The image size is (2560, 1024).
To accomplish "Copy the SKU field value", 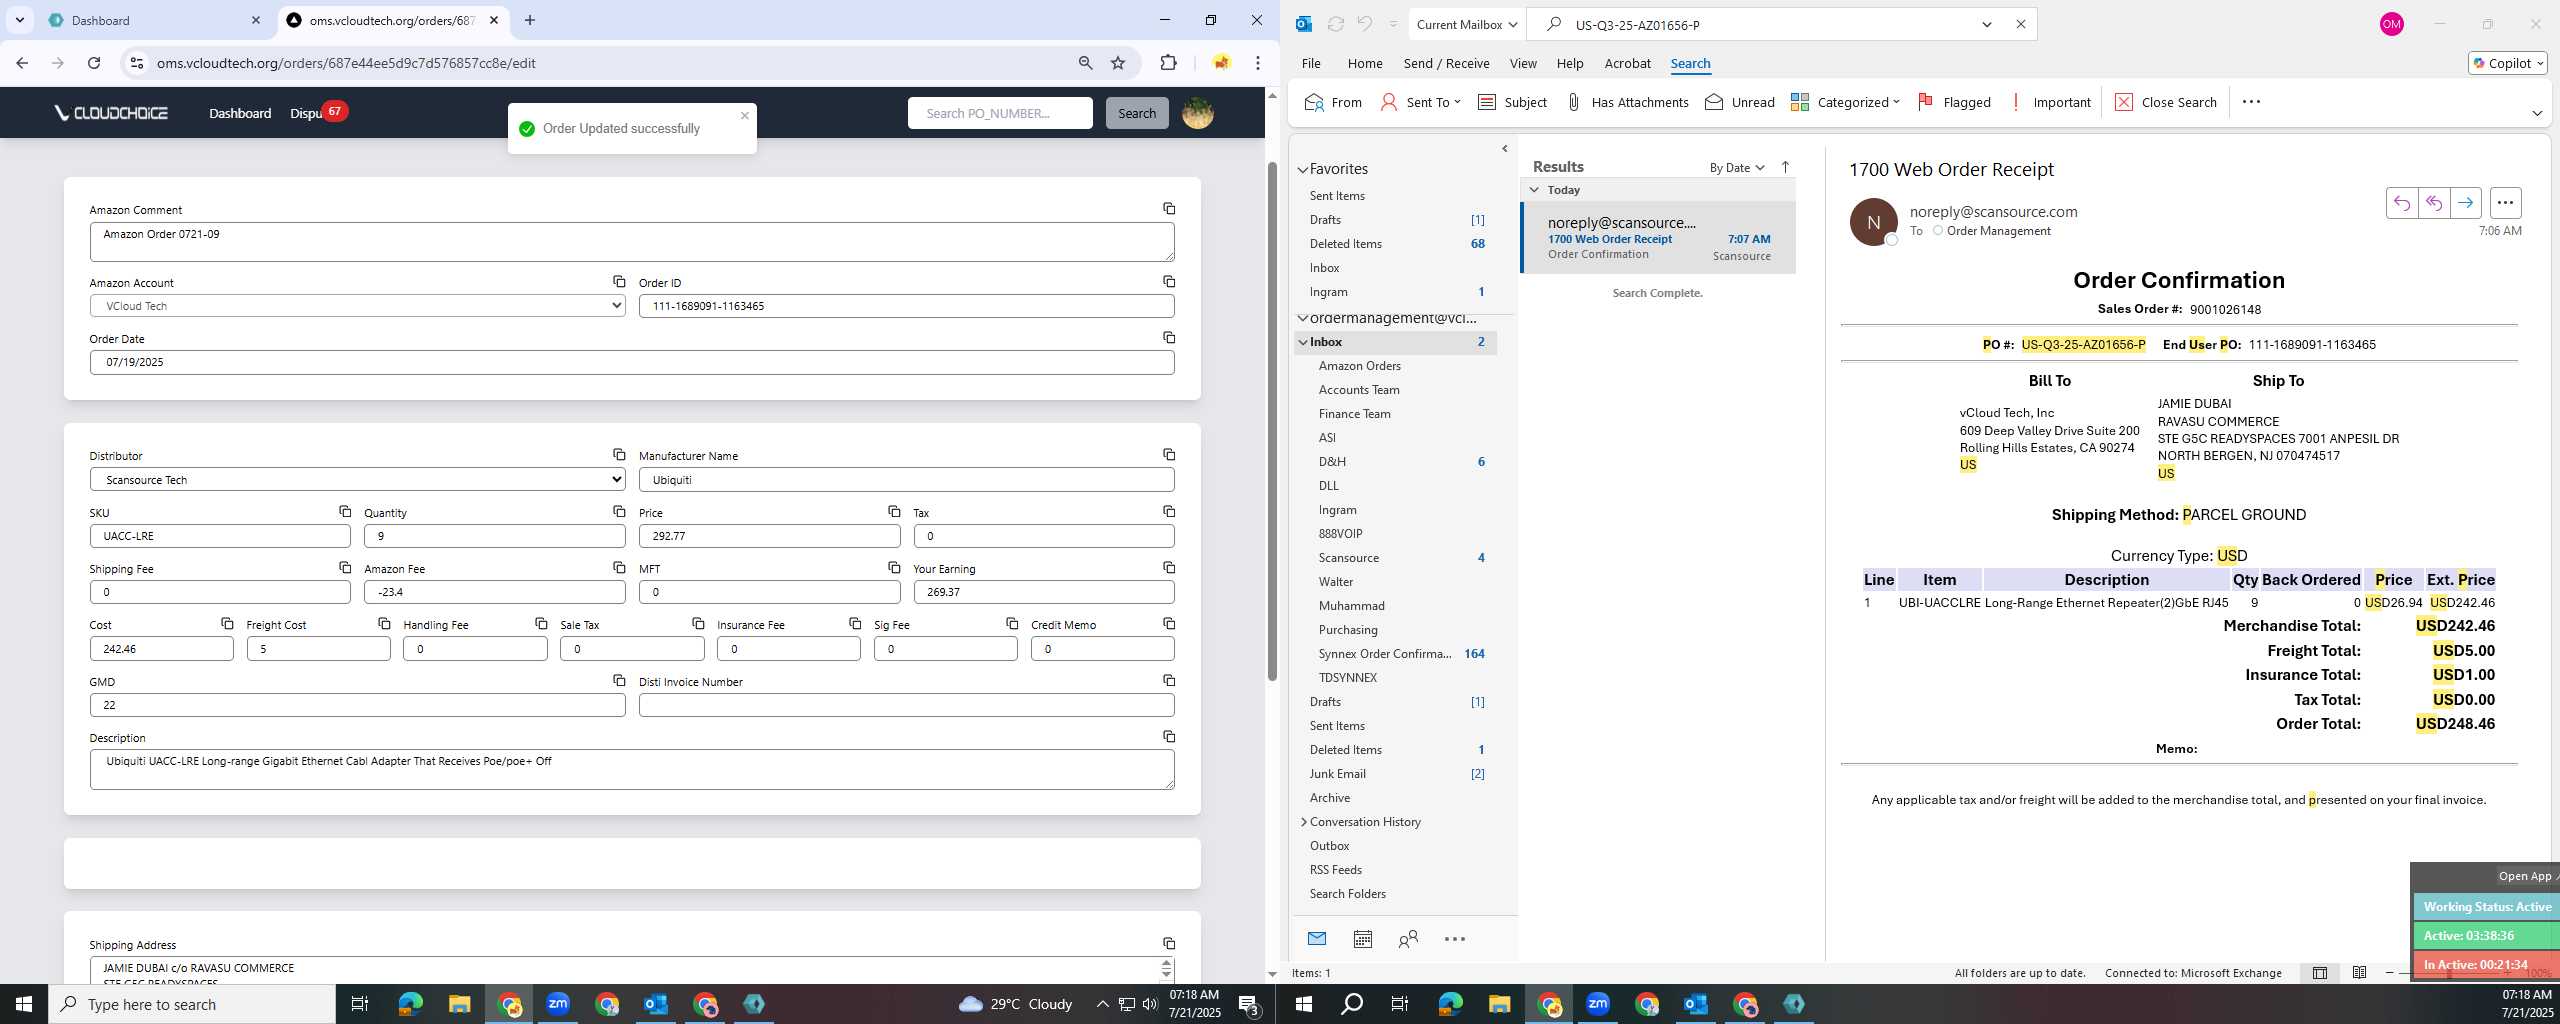I will [x=344, y=511].
